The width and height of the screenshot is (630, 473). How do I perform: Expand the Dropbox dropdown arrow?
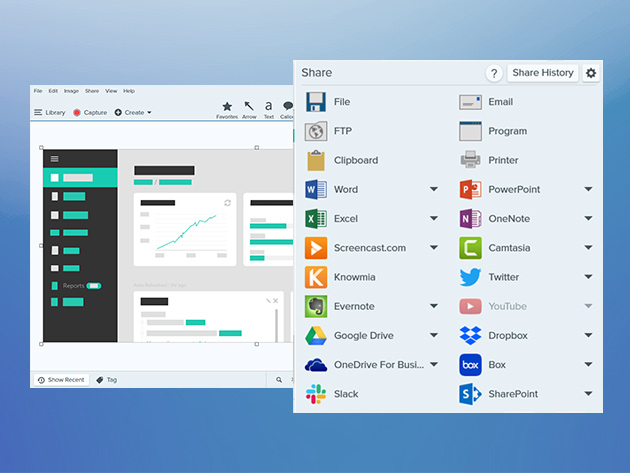tap(588, 335)
